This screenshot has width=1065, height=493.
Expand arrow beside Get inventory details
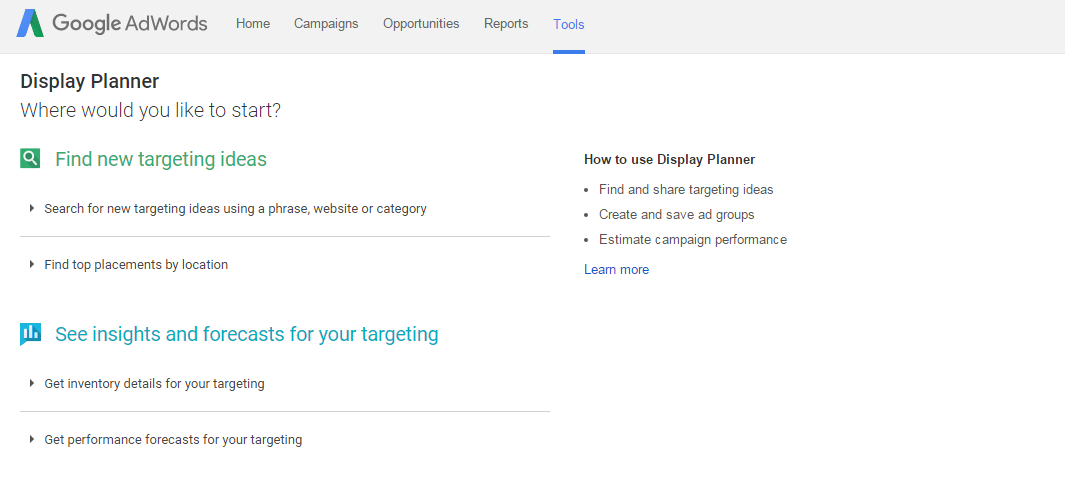[x=32, y=384]
